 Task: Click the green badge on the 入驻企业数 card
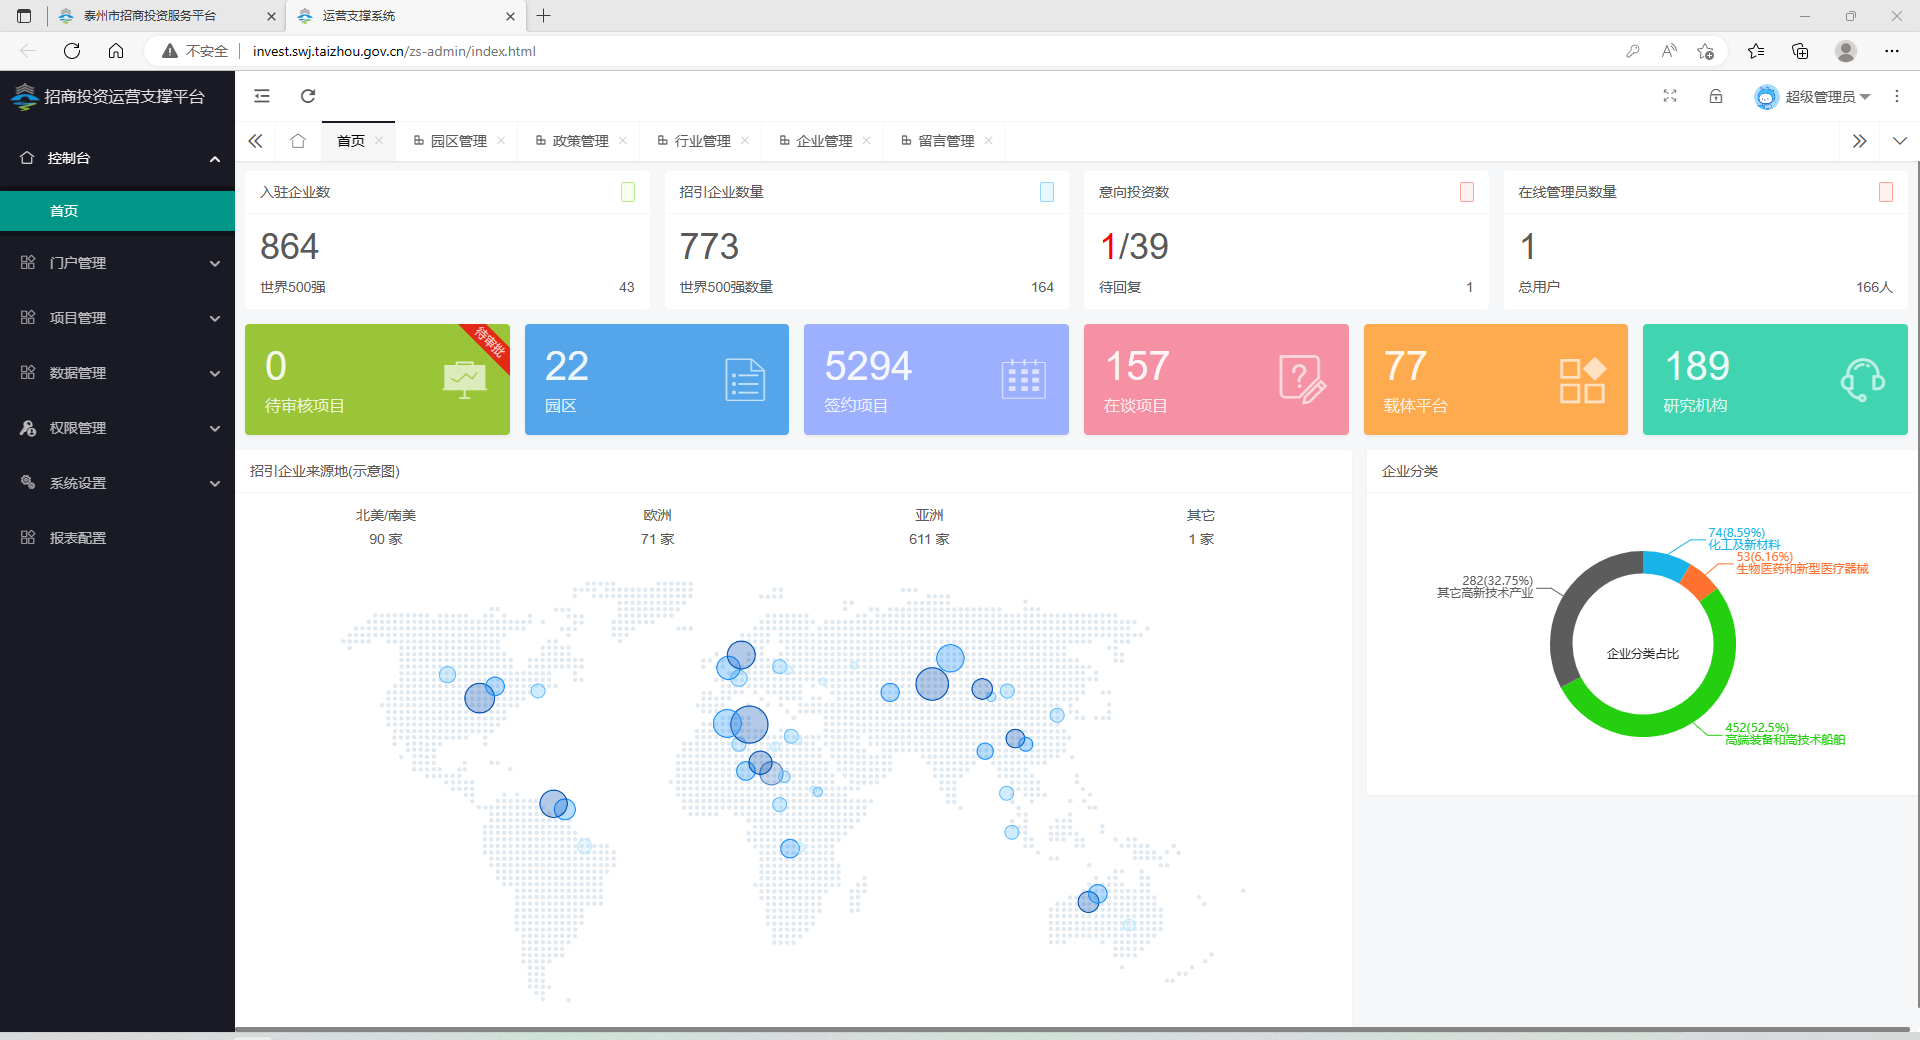click(x=628, y=192)
